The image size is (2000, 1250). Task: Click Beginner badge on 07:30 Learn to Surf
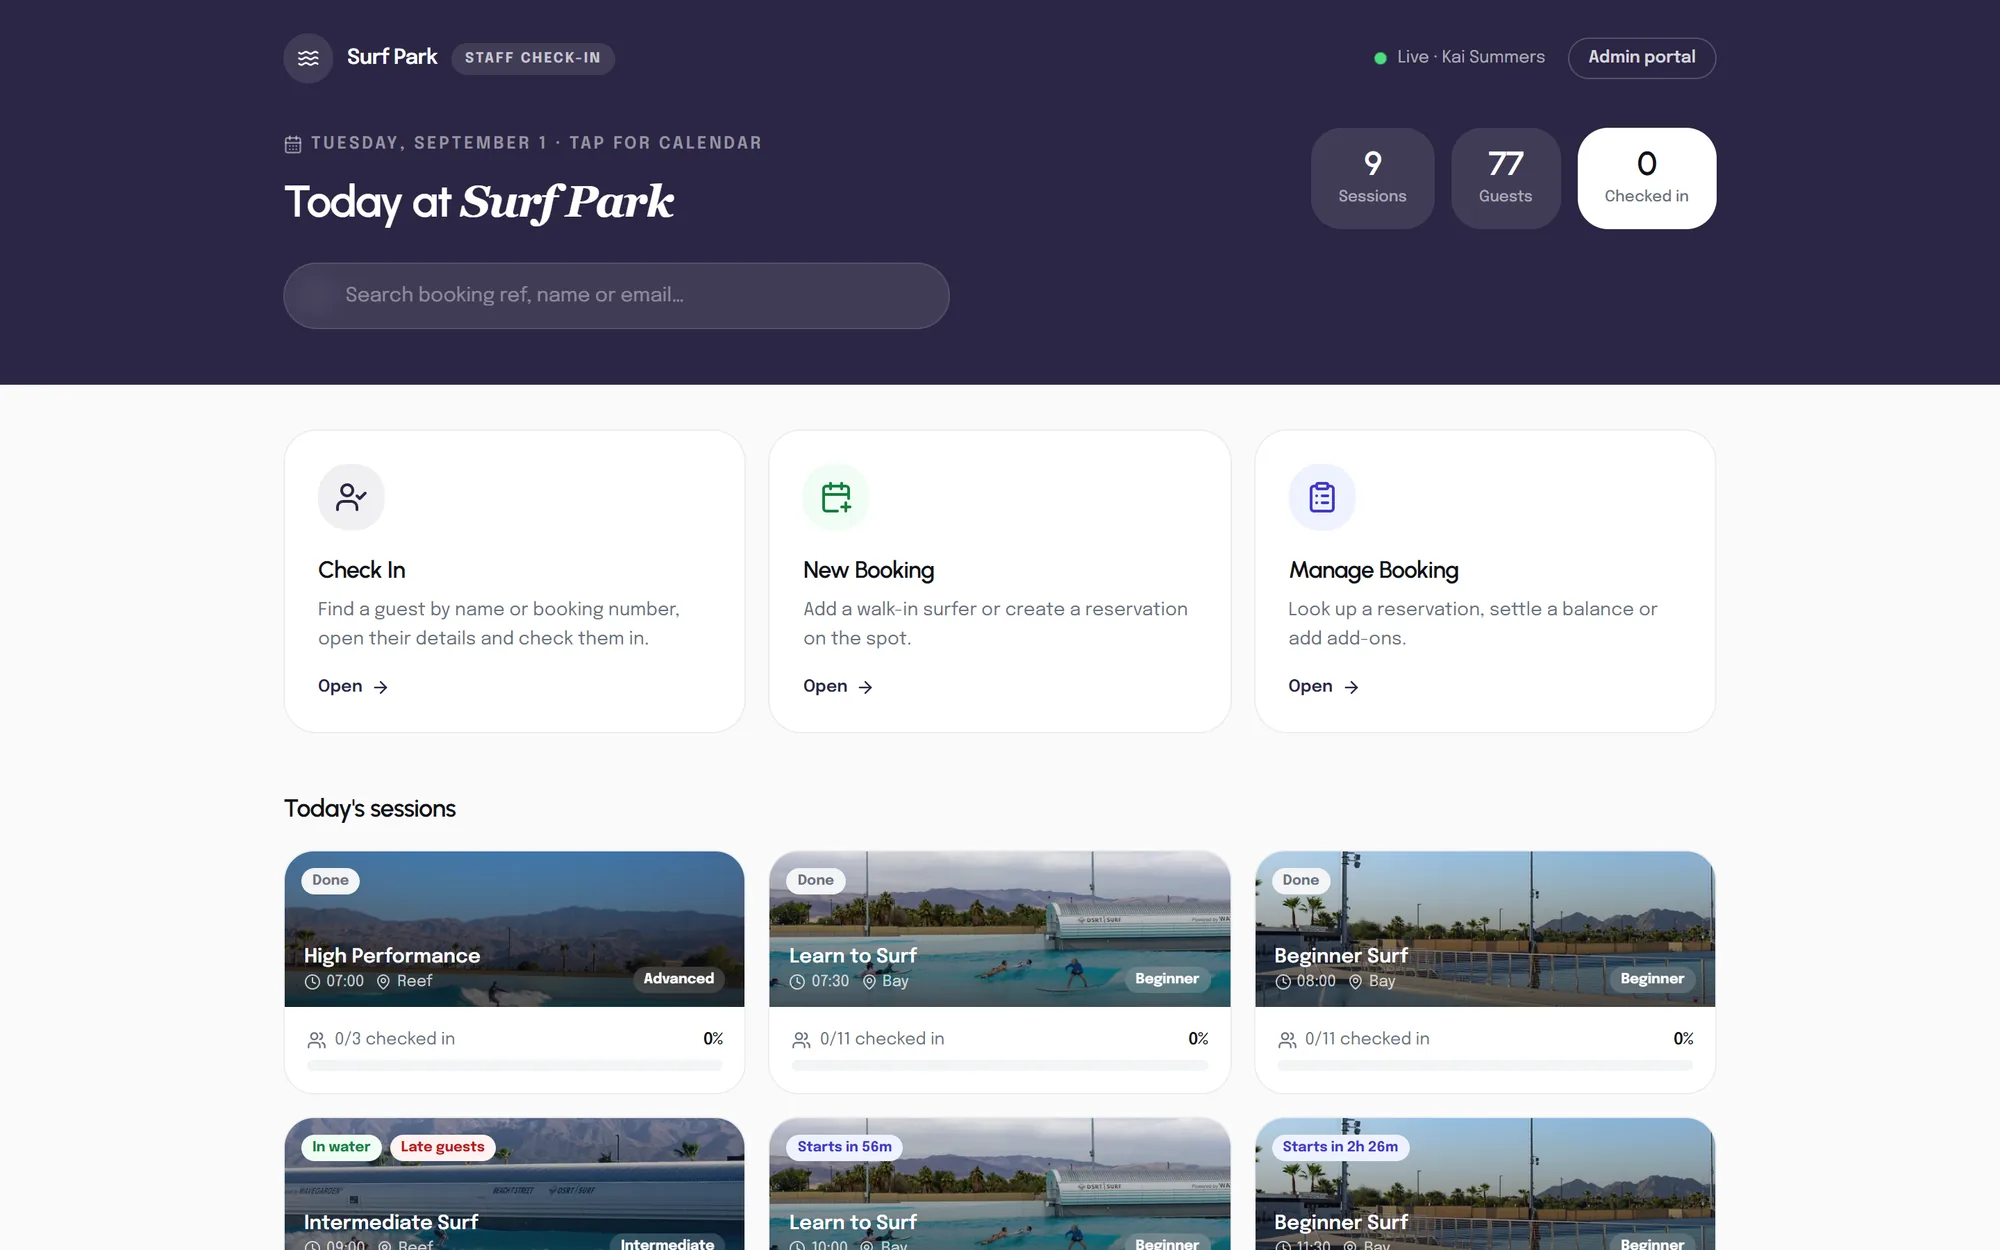1167,979
